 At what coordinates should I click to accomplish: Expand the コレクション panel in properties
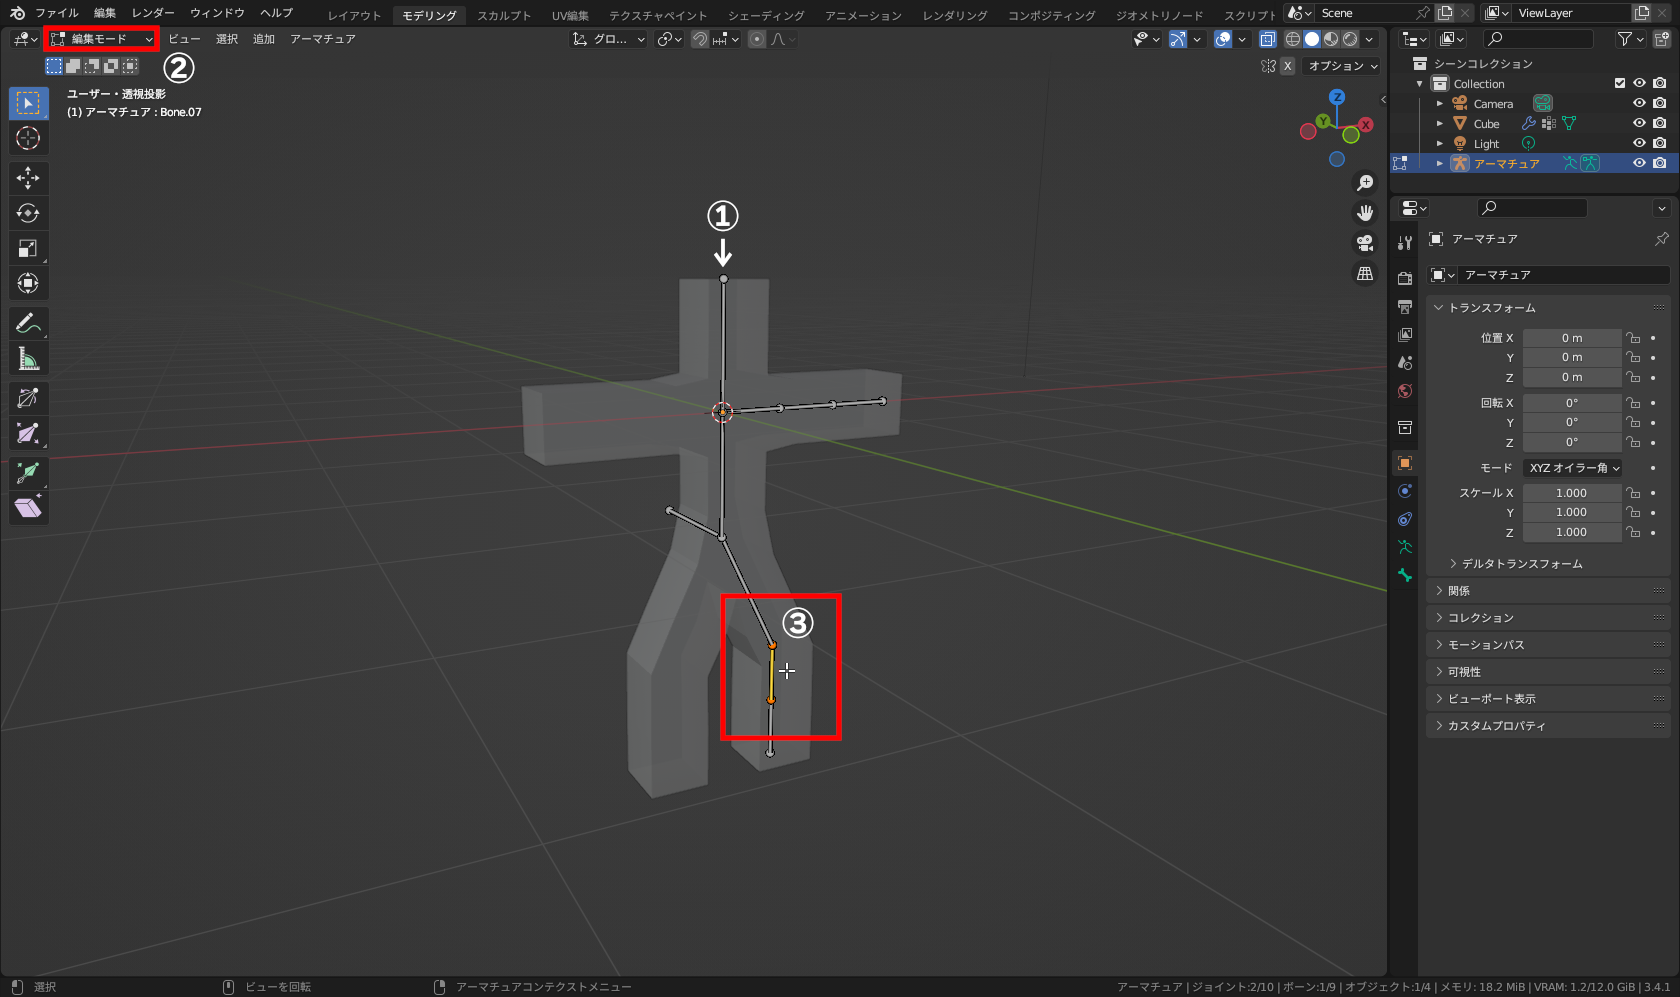tap(1548, 618)
